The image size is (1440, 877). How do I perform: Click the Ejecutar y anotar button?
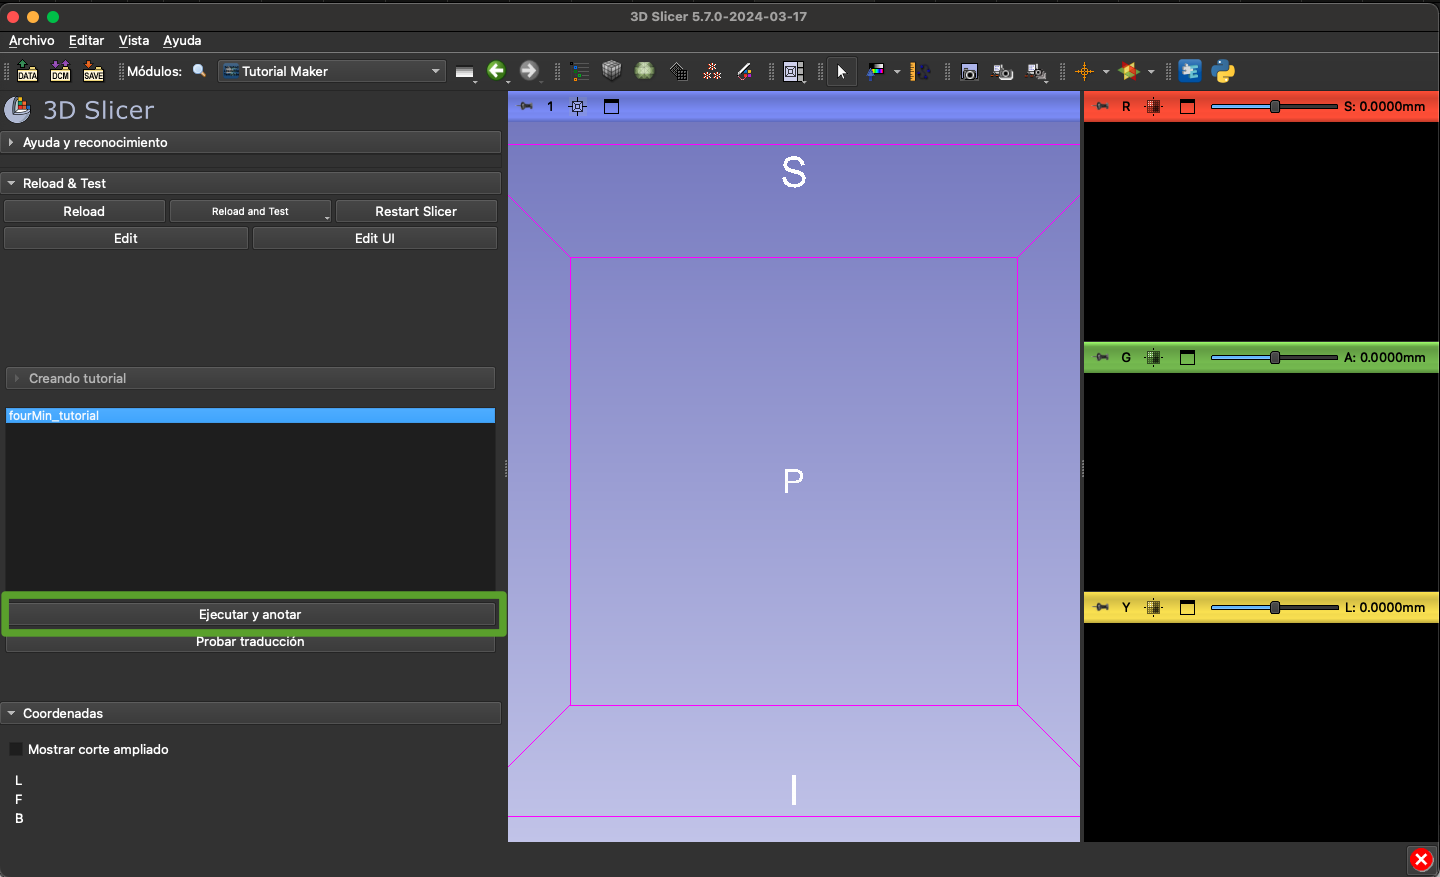pos(250,614)
